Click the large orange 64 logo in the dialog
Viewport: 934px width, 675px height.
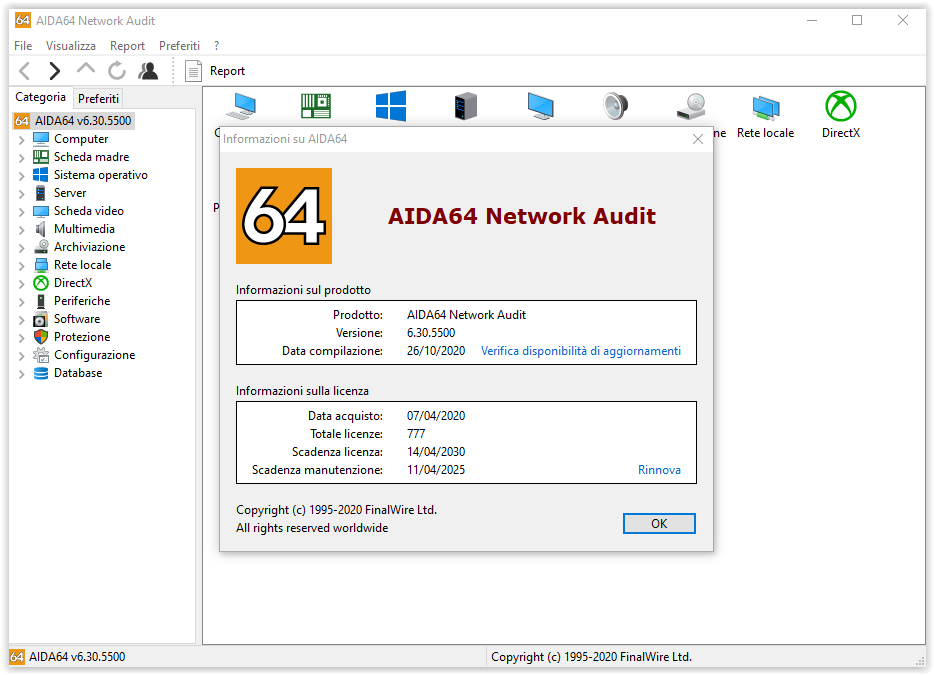284,216
